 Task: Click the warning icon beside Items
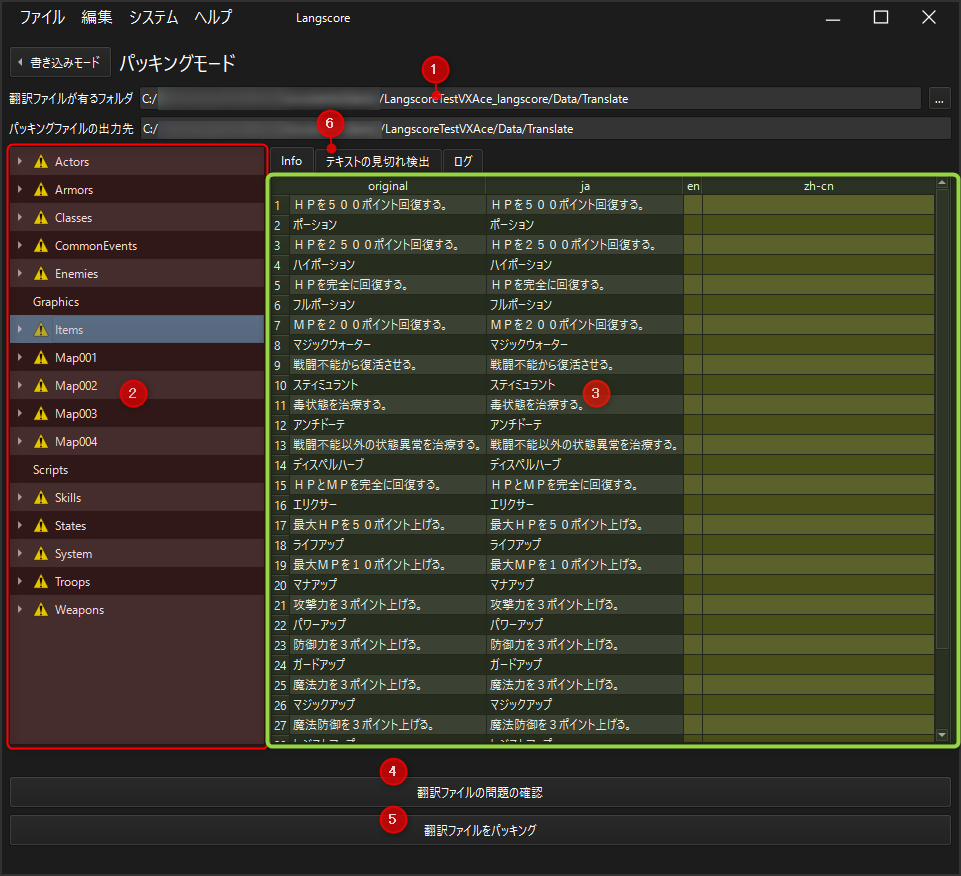[41, 330]
